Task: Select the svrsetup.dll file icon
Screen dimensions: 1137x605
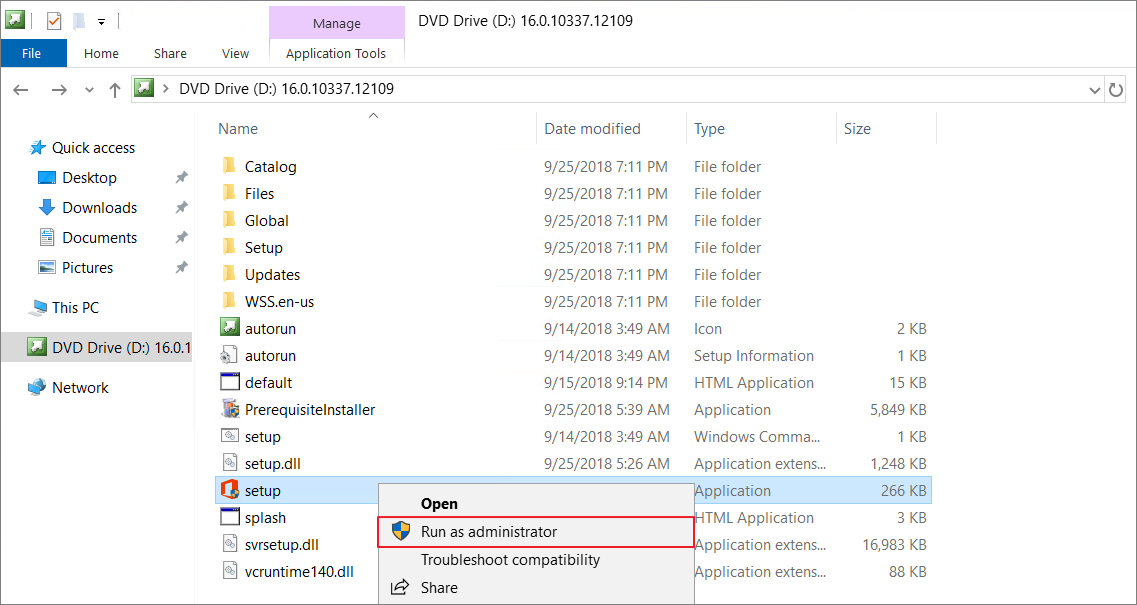Action: pos(229,544)
